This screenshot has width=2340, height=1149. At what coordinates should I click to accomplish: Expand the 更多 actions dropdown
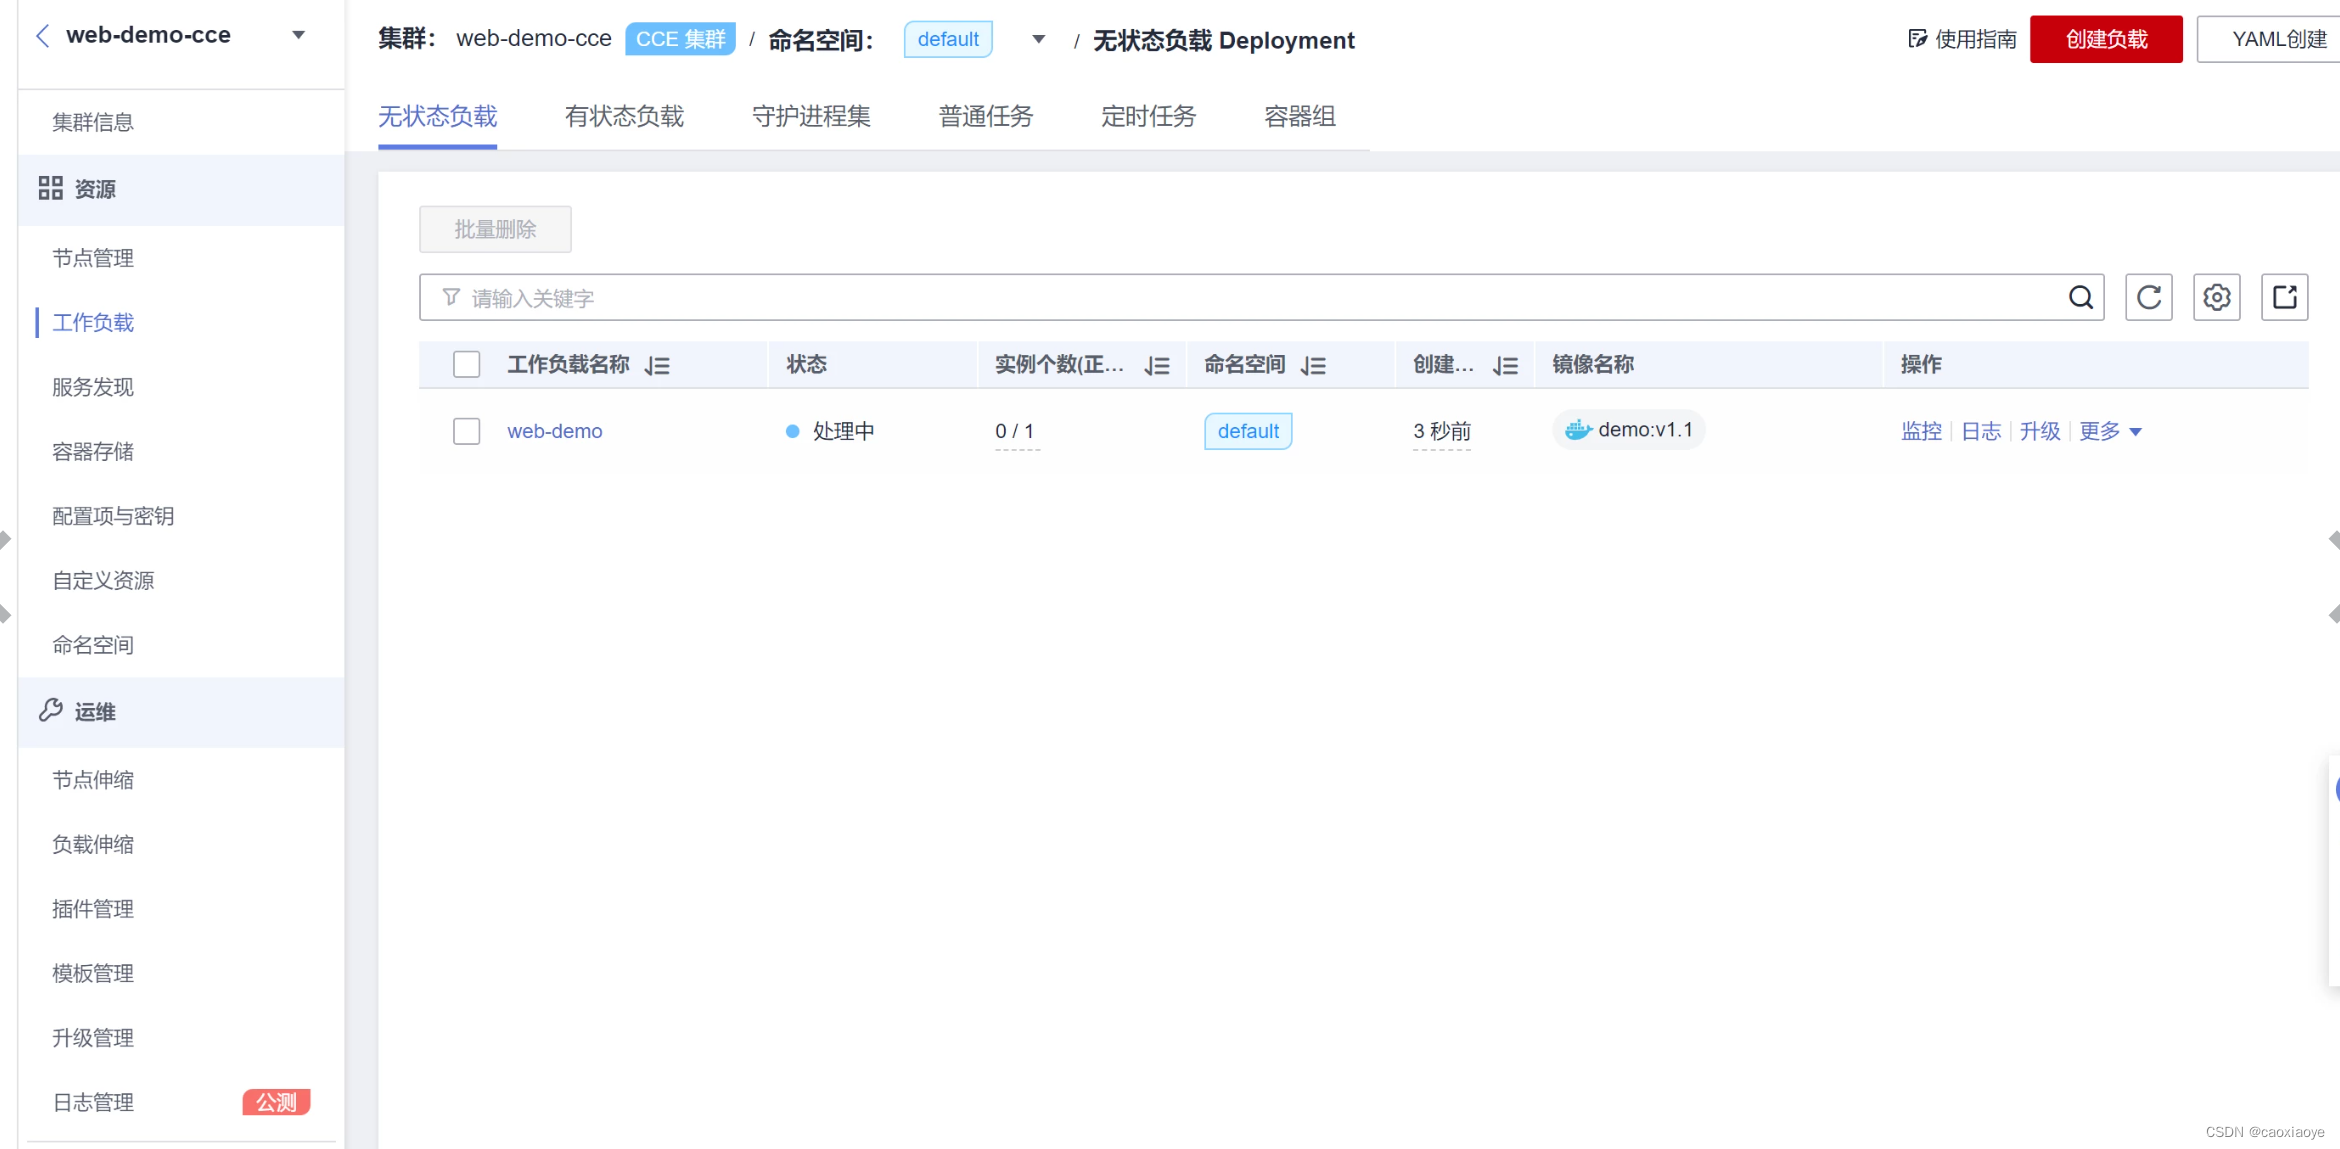2110,431
